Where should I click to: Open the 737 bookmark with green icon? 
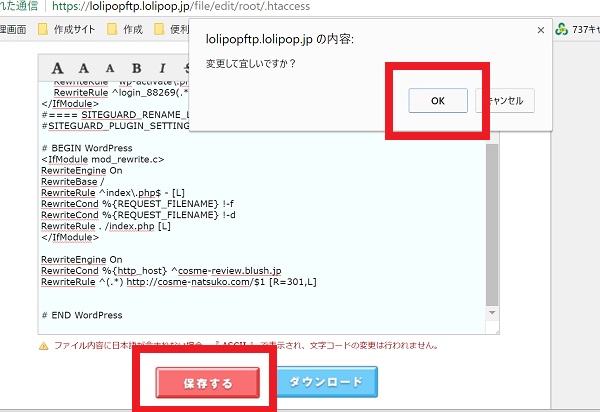(x=577, y=29)
